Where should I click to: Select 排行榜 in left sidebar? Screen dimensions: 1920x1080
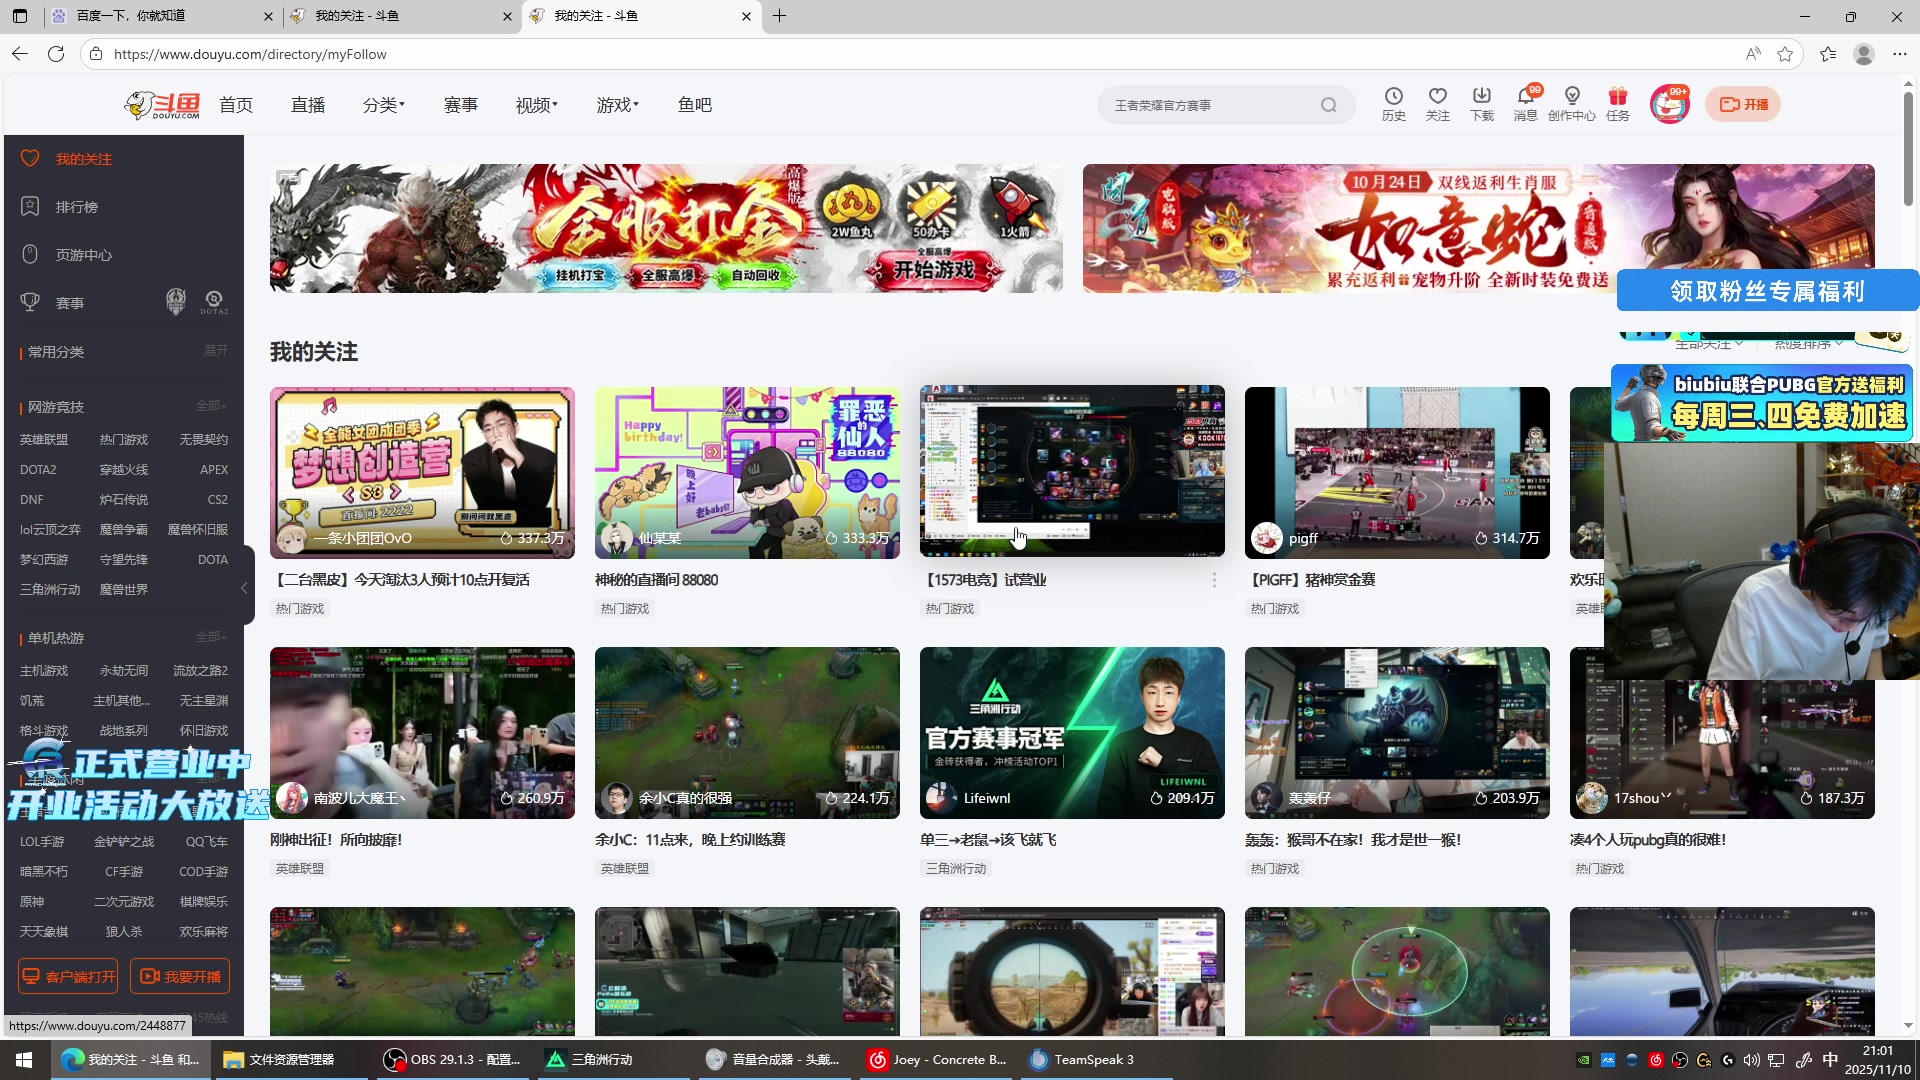76,207
